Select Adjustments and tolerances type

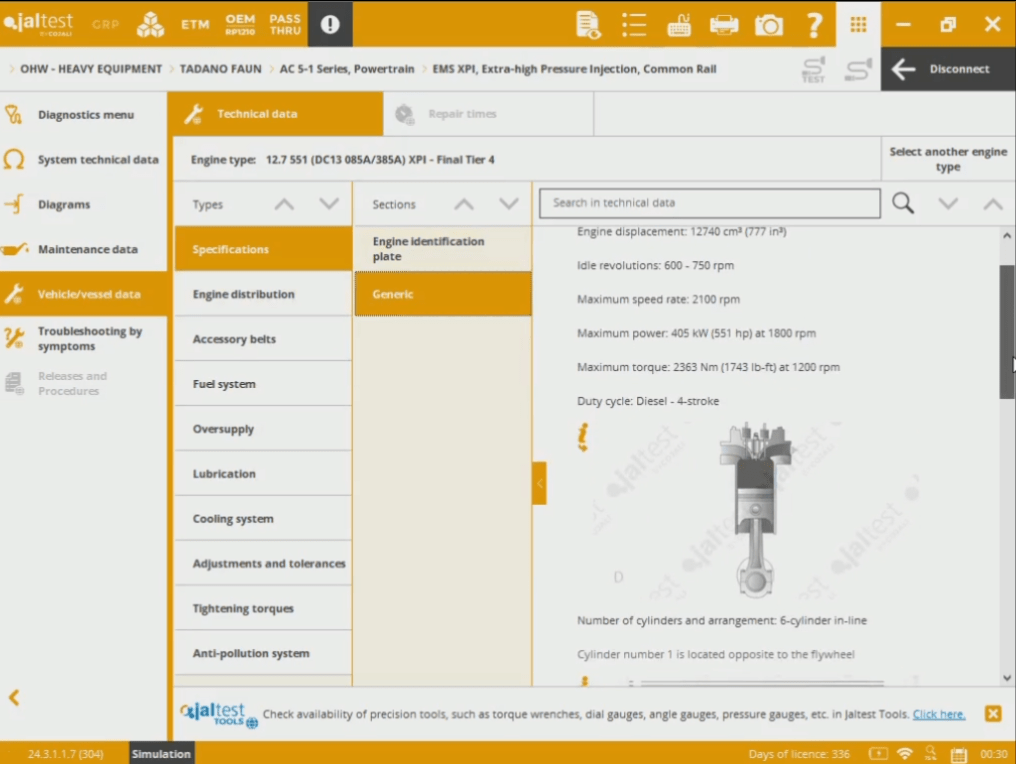tap(263, 564)
